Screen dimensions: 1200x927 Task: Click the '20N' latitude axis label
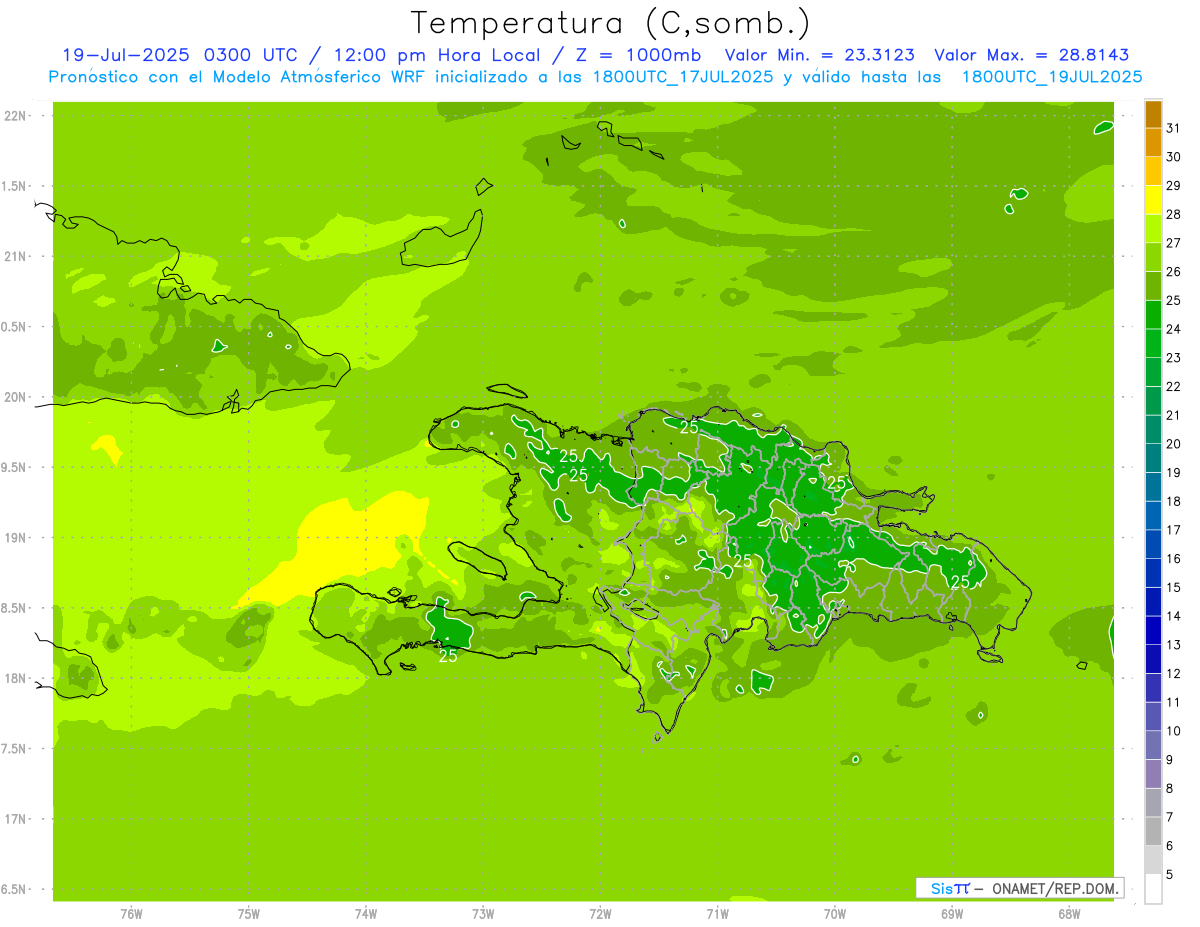(15, 398)
